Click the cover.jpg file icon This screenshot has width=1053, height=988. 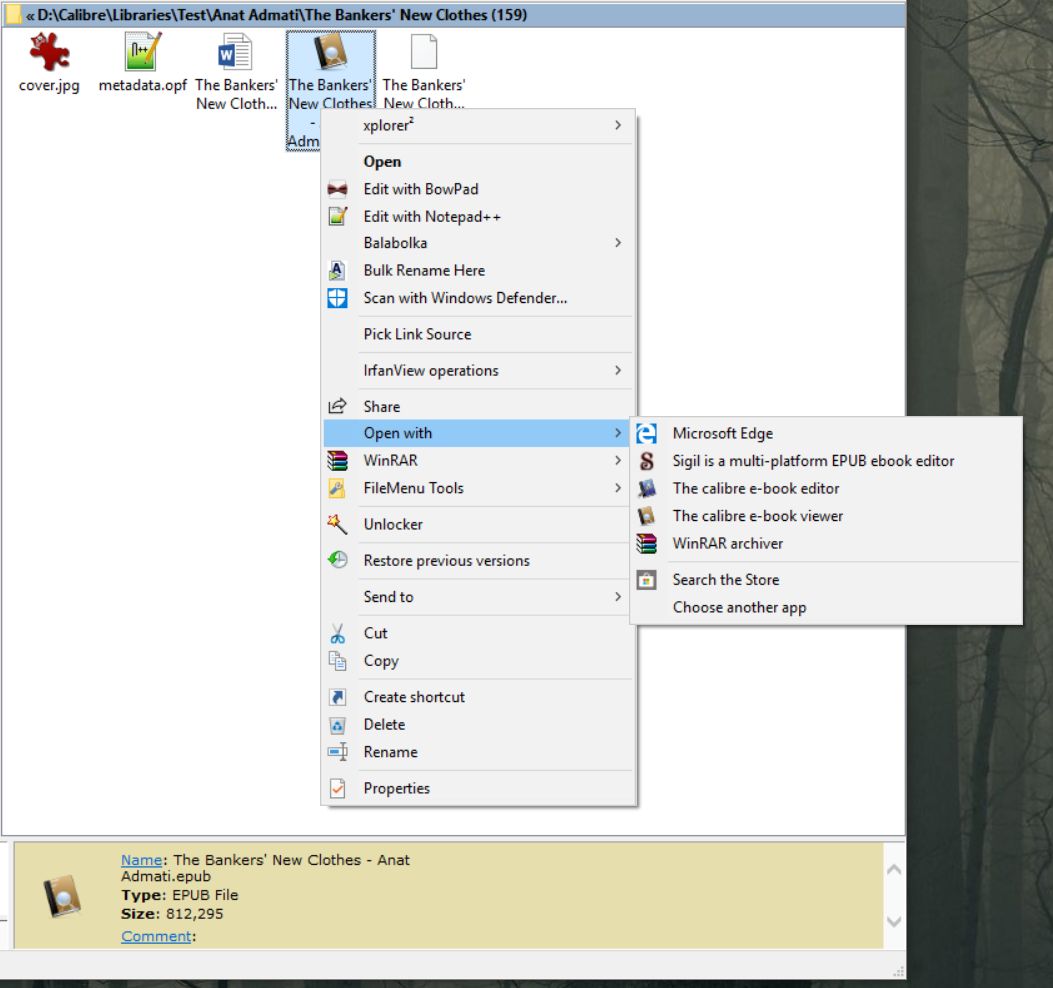49,52
